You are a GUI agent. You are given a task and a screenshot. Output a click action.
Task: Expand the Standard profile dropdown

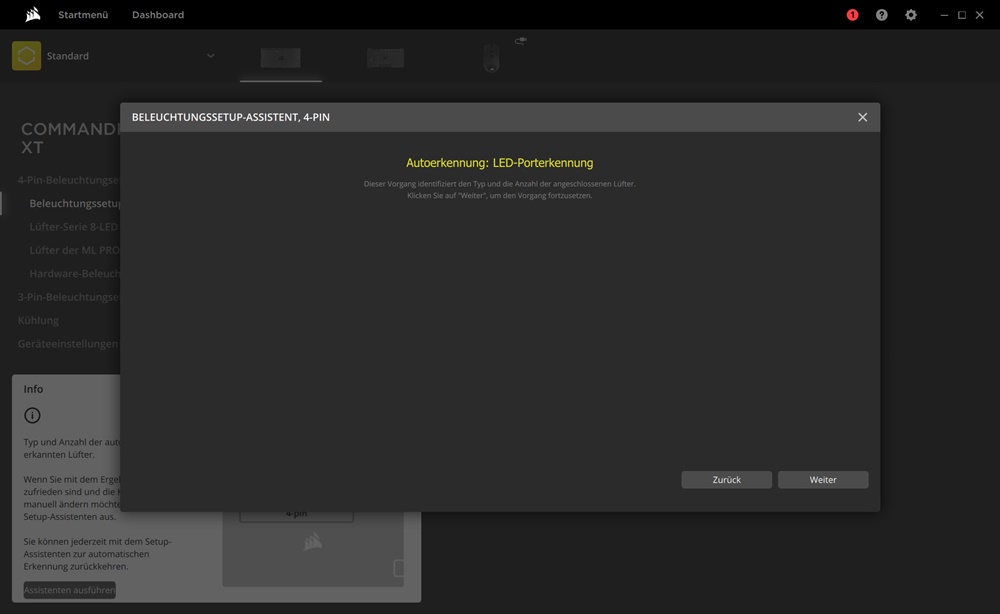pos(210,55)
